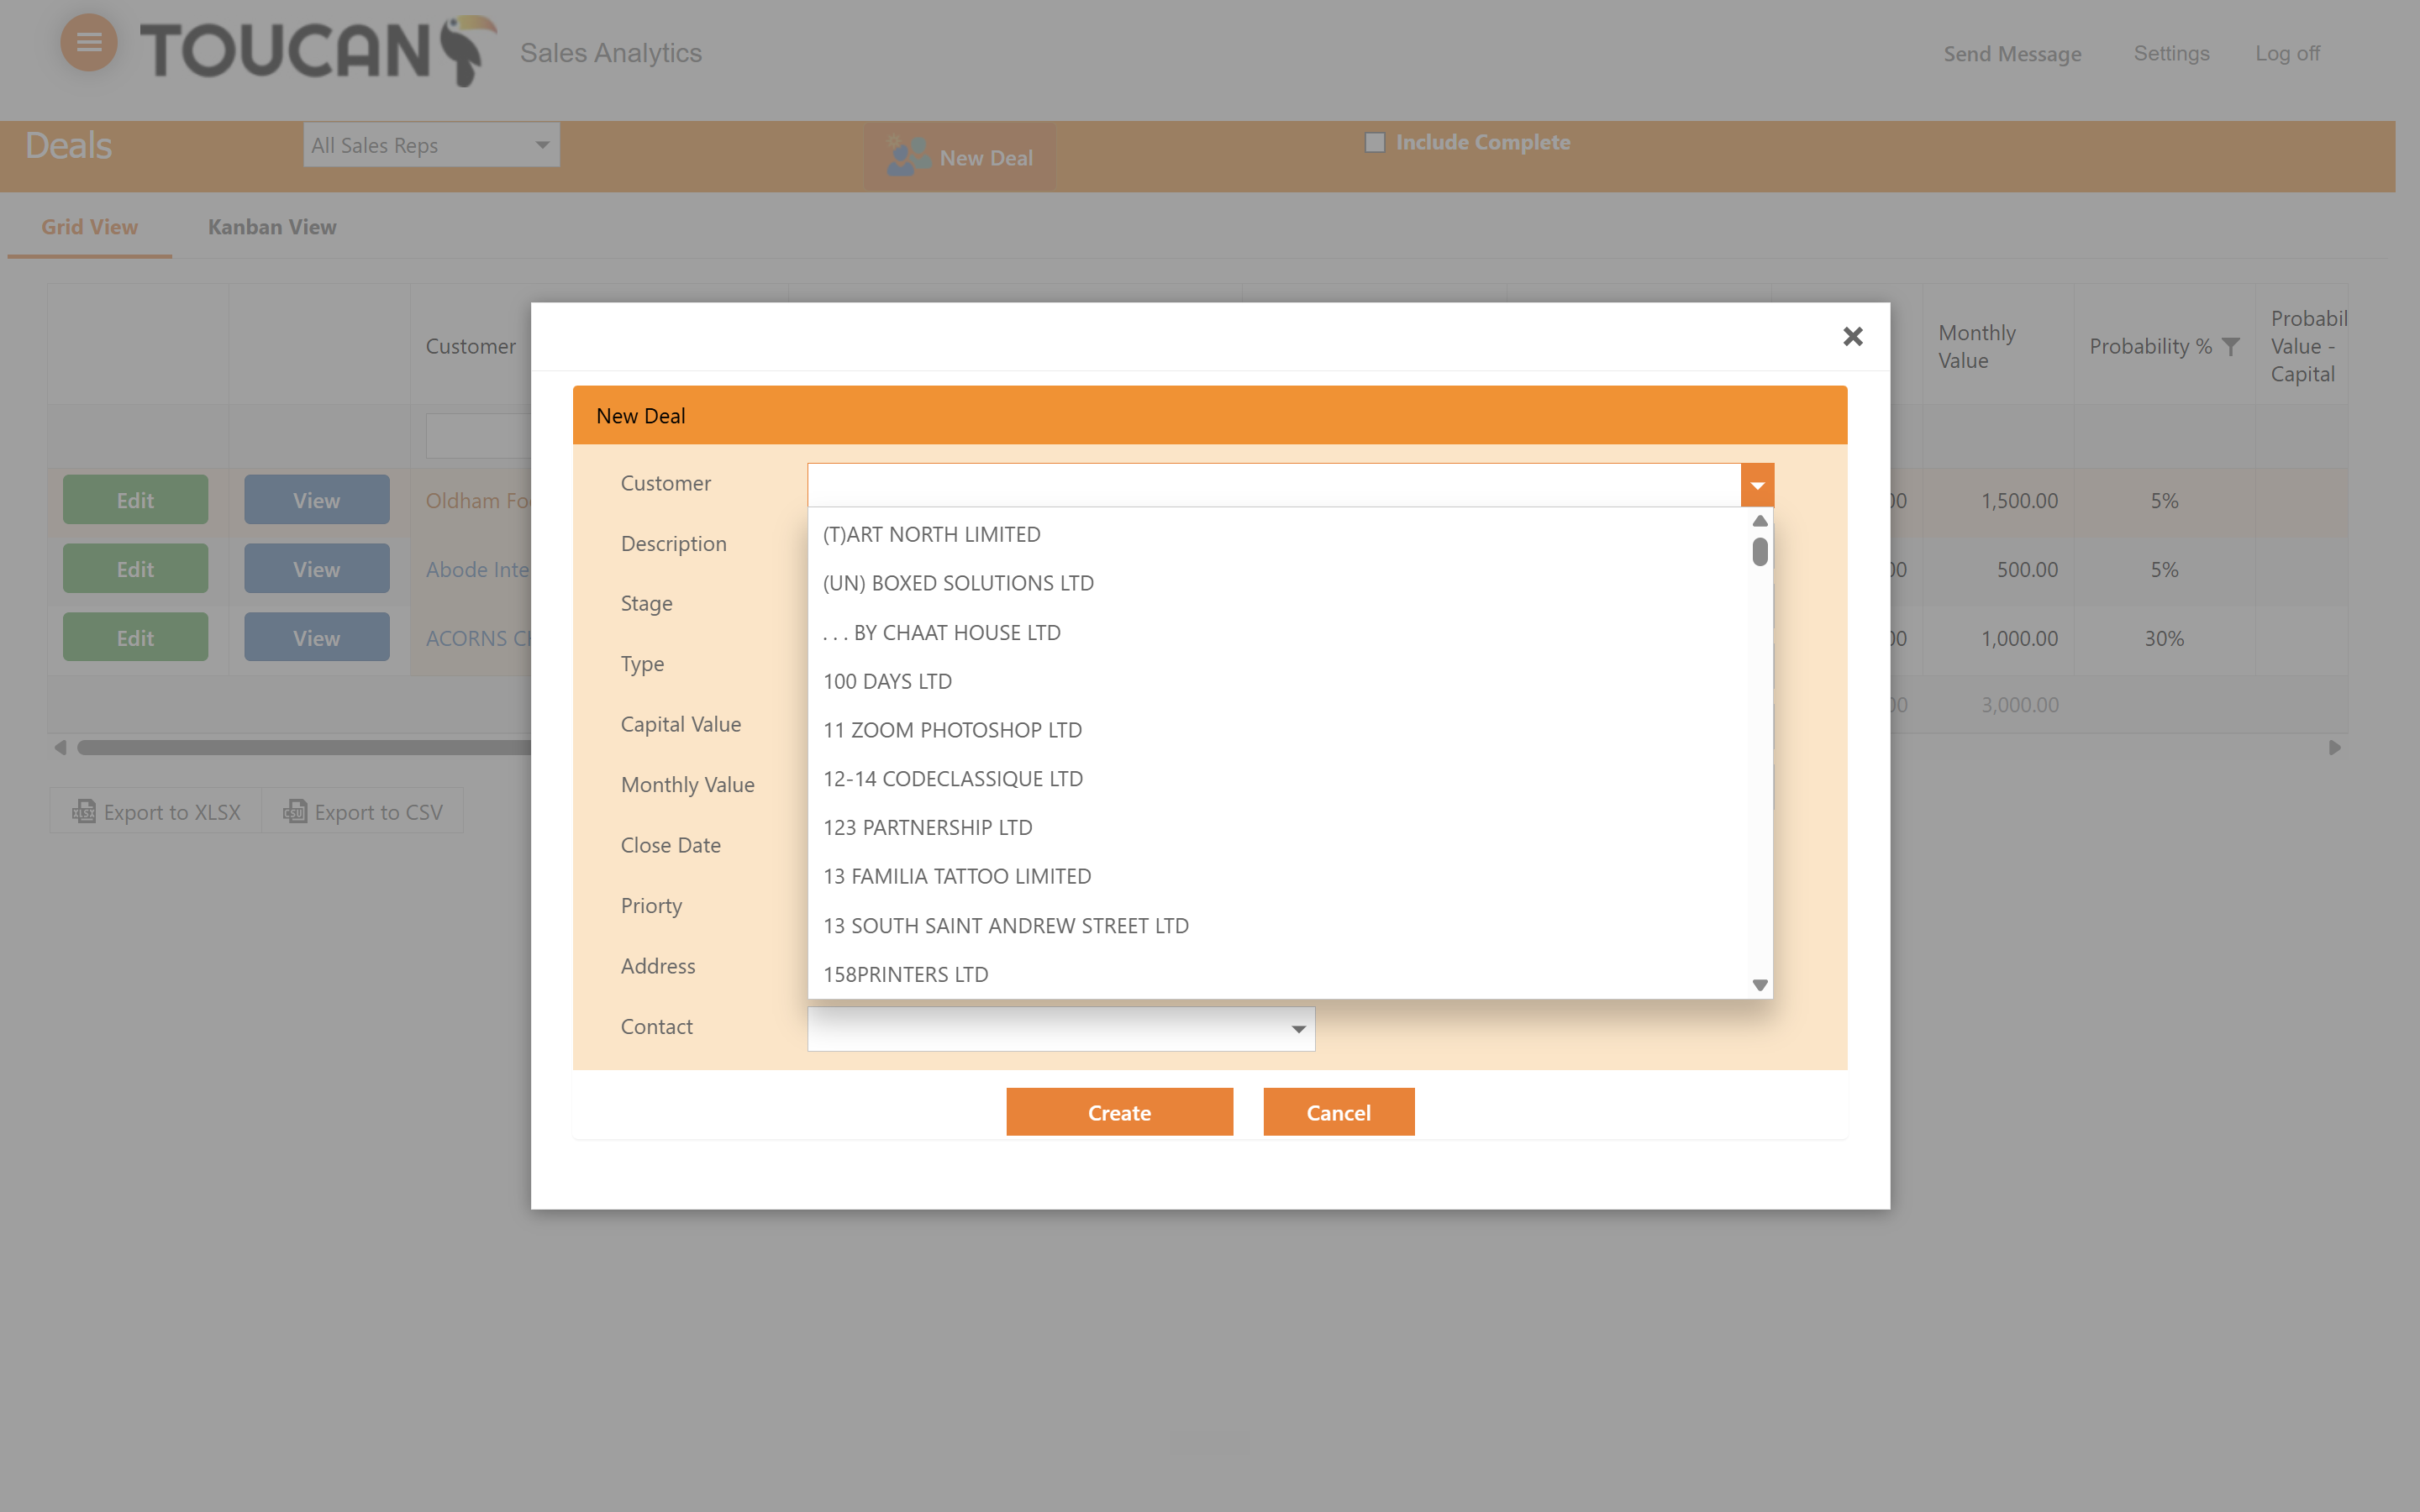
Task: Click the New Deal toolbar button
Action: [x=960, y=157]
